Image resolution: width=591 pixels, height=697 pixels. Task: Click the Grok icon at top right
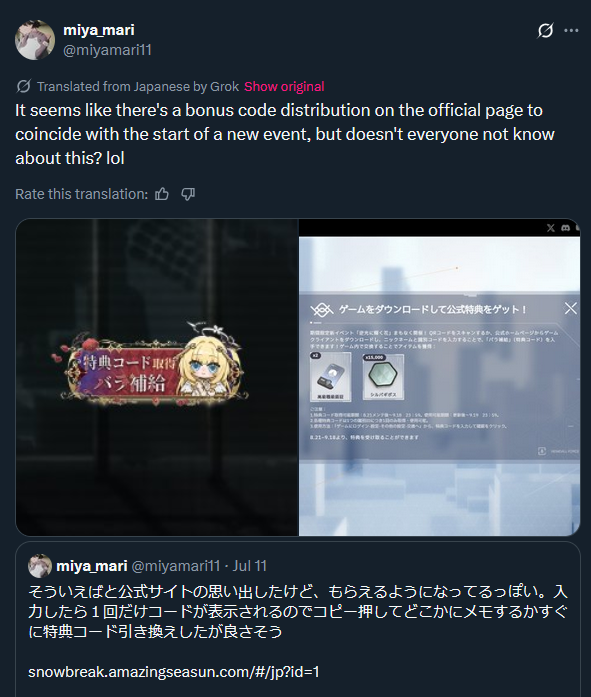click(x=545, y=30)
